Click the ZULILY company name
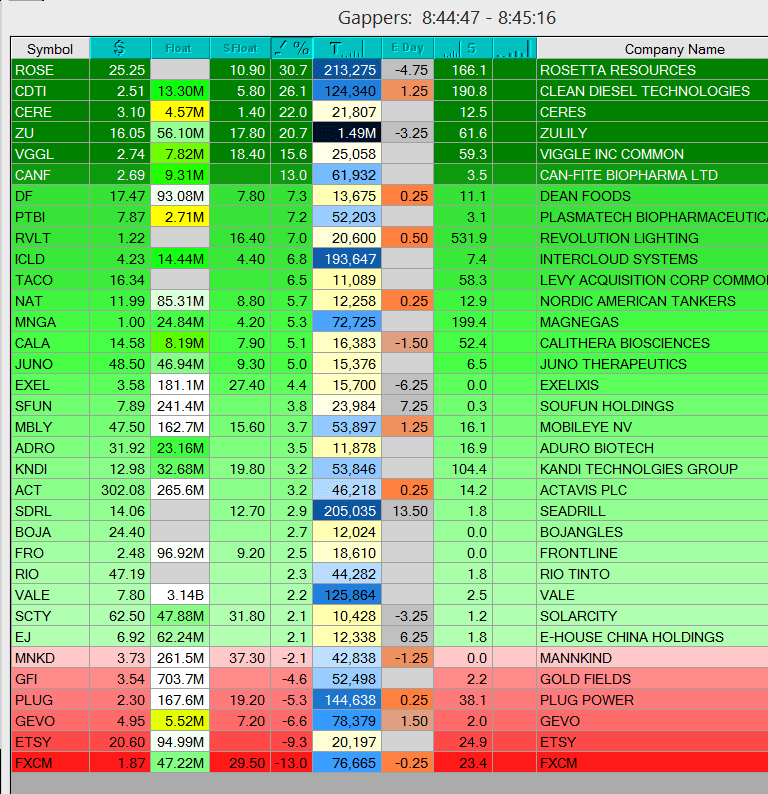The height and width of the screenshot is (794, 768). [563, 133]
